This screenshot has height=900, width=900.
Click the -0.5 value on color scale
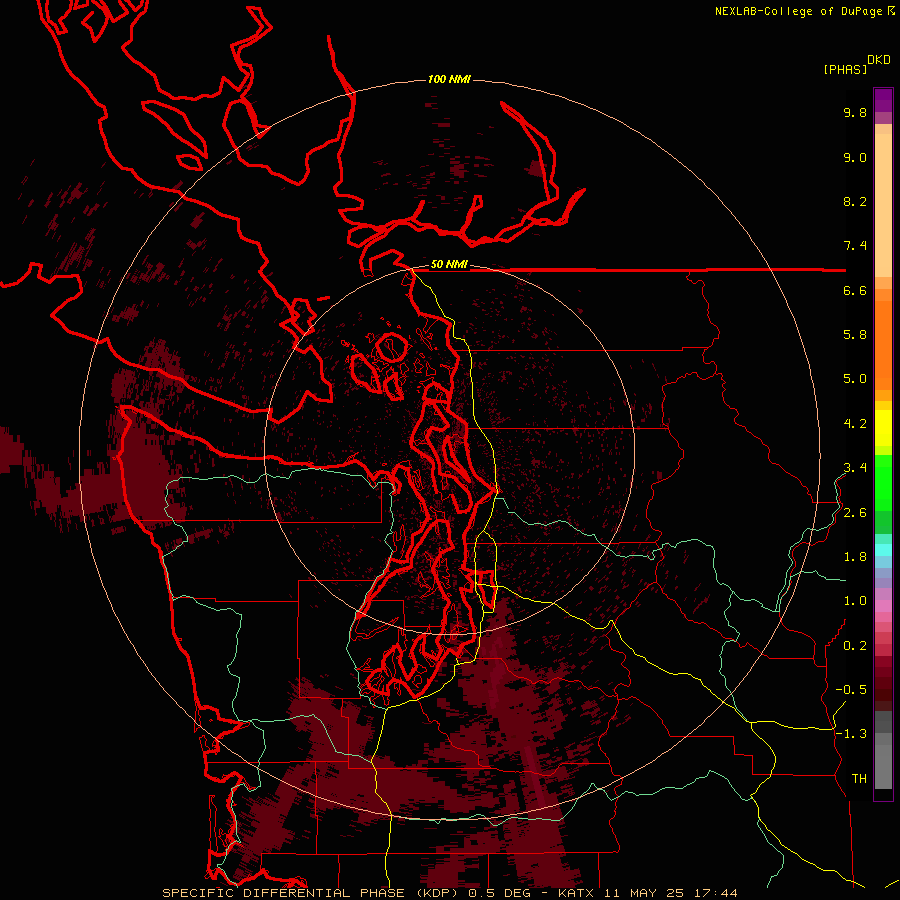click(851, 690)
